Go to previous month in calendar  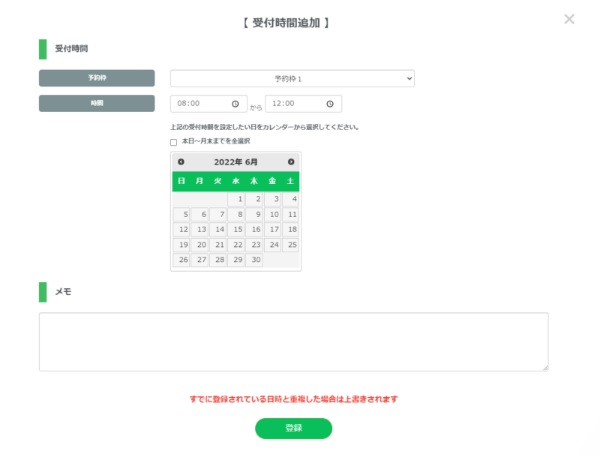181,162
